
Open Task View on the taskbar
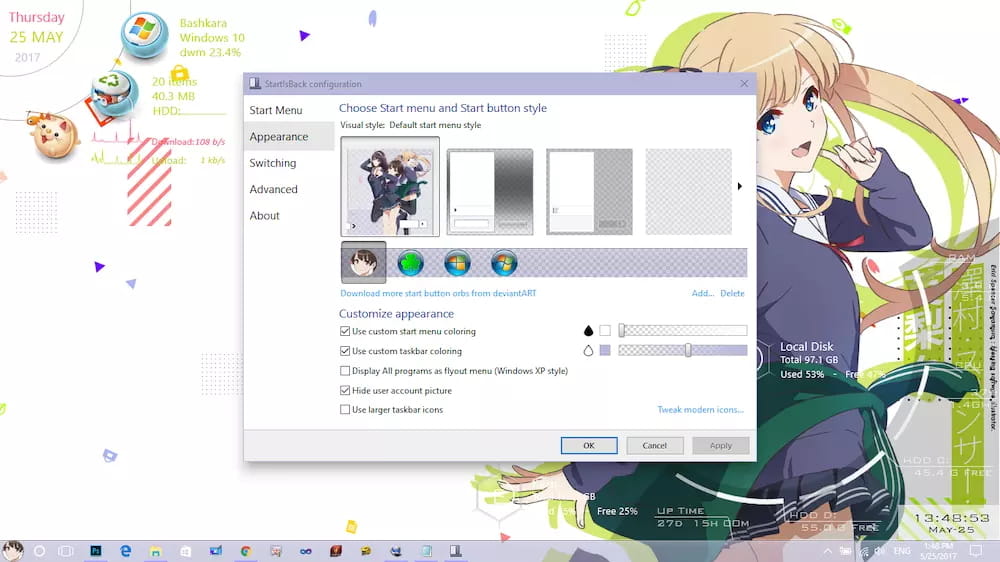point(66,551)
